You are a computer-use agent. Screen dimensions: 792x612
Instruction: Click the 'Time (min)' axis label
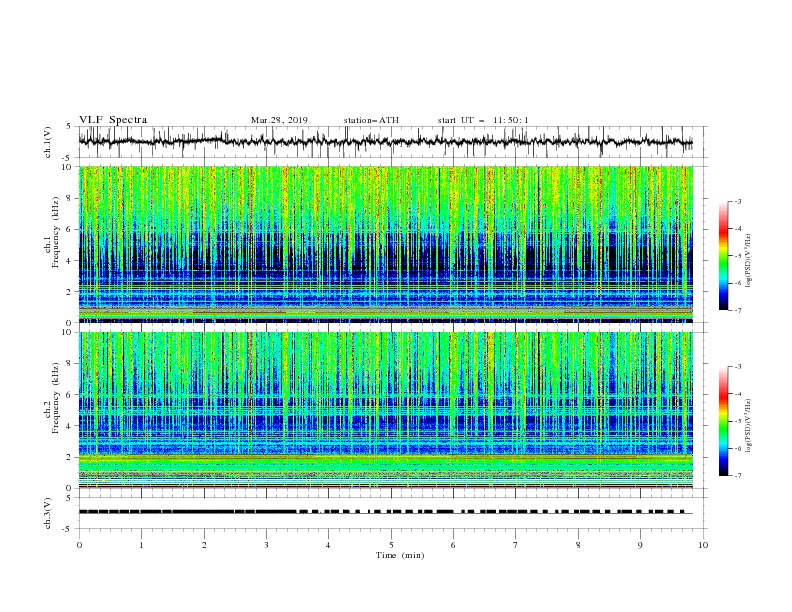click(400, 555)
